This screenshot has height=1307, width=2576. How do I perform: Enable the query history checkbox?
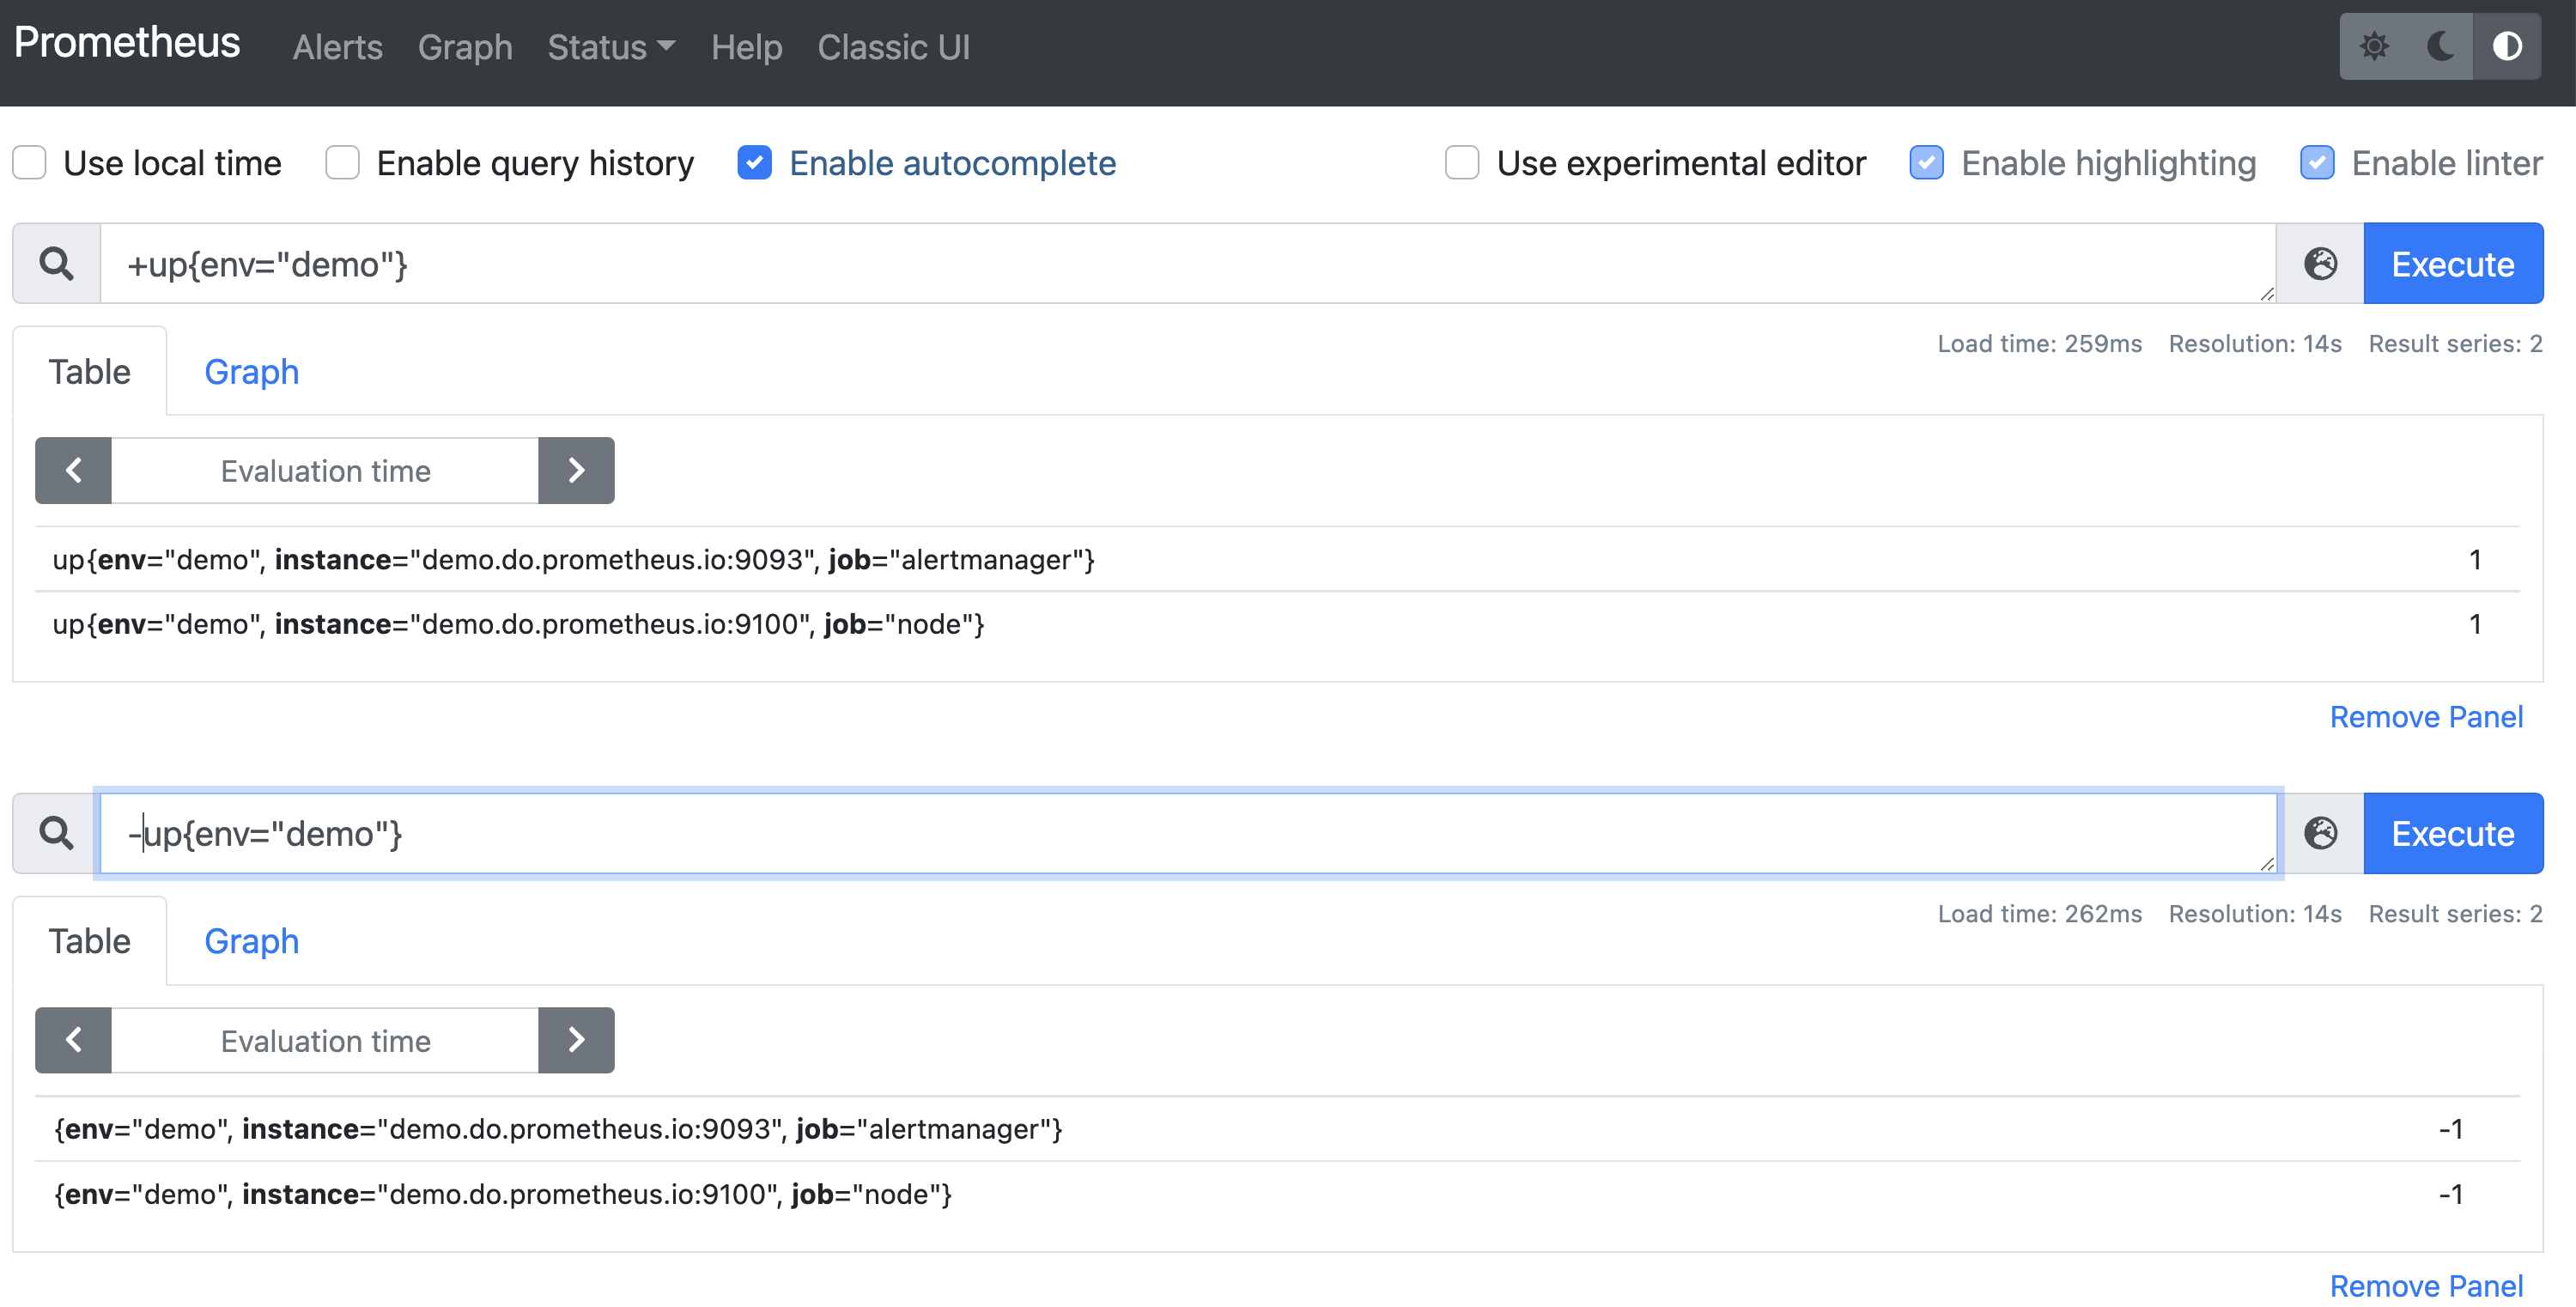pyautogui.click(x=342, y=162)
